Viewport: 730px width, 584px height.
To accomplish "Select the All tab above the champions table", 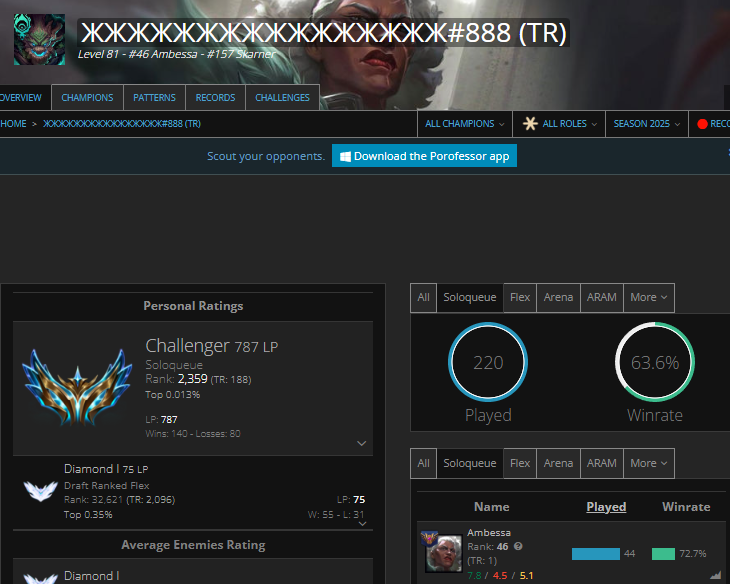I will coord(423,463).
